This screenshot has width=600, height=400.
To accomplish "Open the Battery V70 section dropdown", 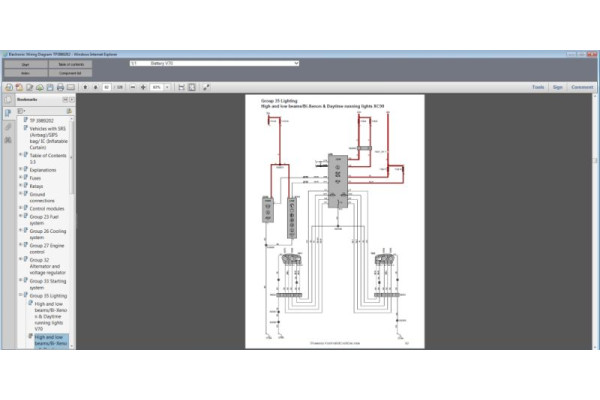I will [296, 63].
